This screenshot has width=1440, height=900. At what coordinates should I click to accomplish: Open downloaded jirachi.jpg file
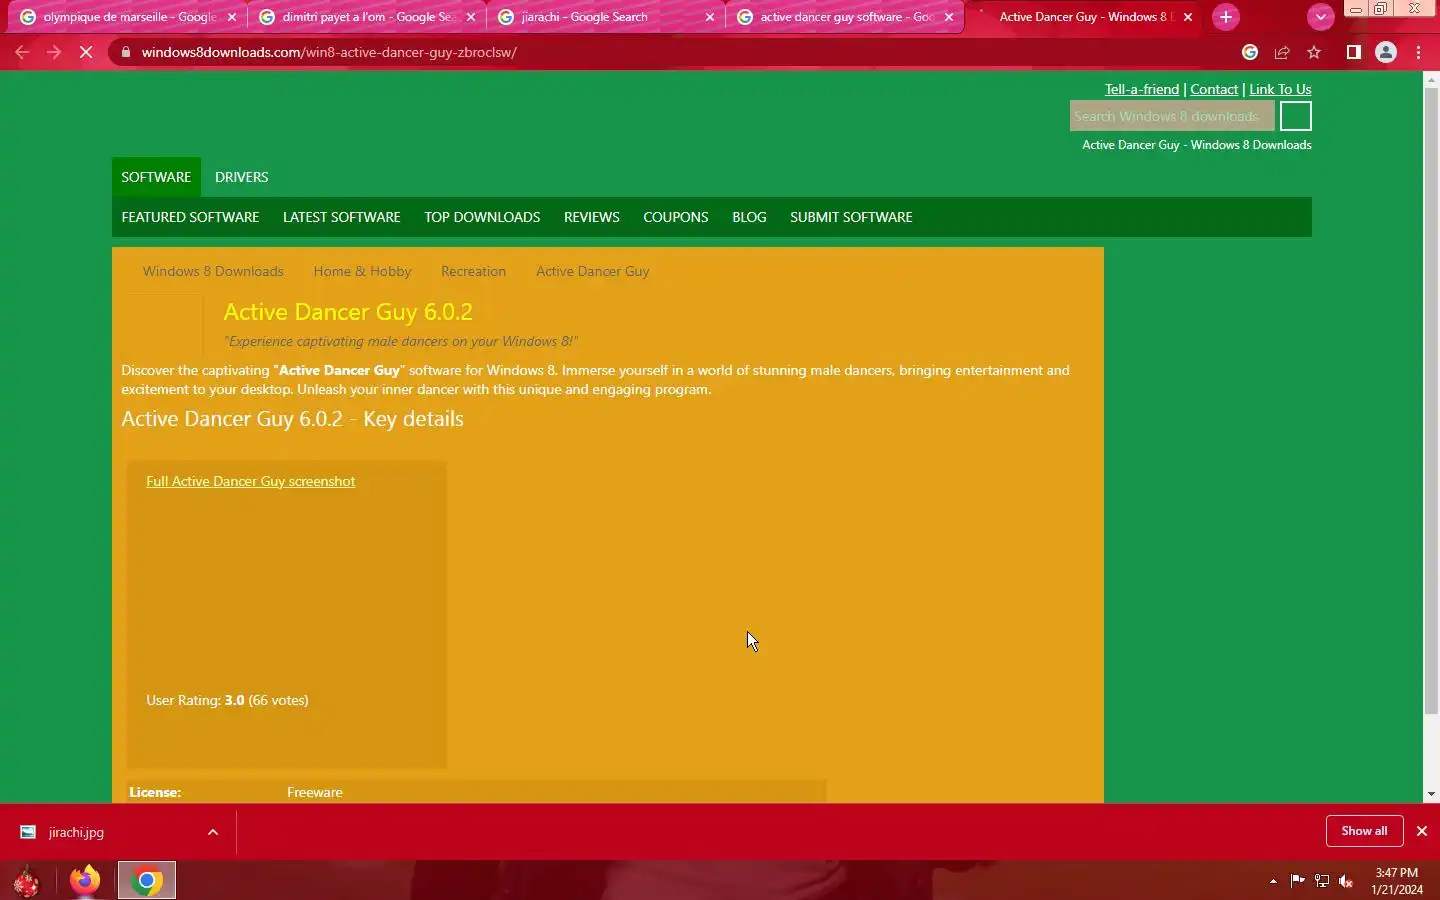coord(76,832)
